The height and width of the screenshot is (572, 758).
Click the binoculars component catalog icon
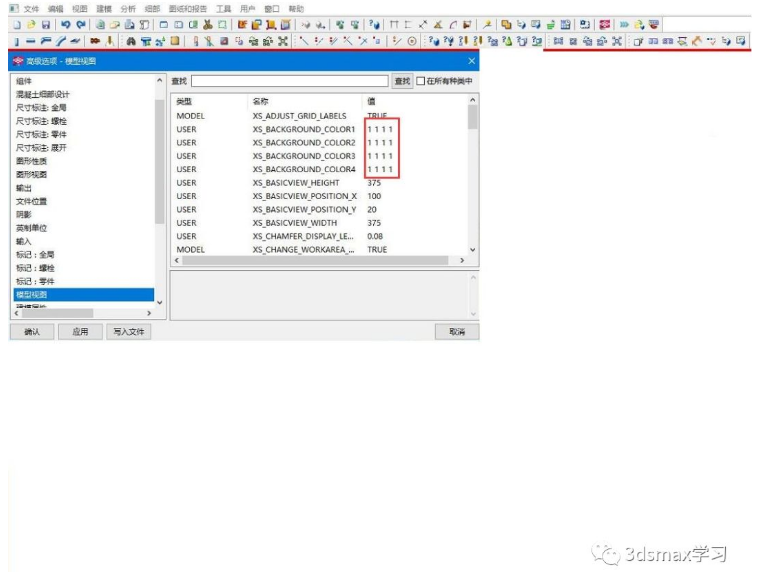coord(131,42)
